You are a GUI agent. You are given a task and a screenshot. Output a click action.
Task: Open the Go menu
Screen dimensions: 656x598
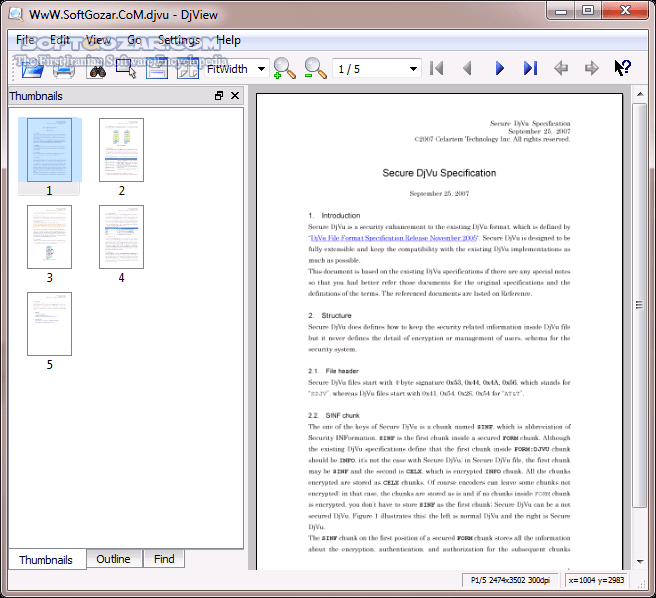134,40
